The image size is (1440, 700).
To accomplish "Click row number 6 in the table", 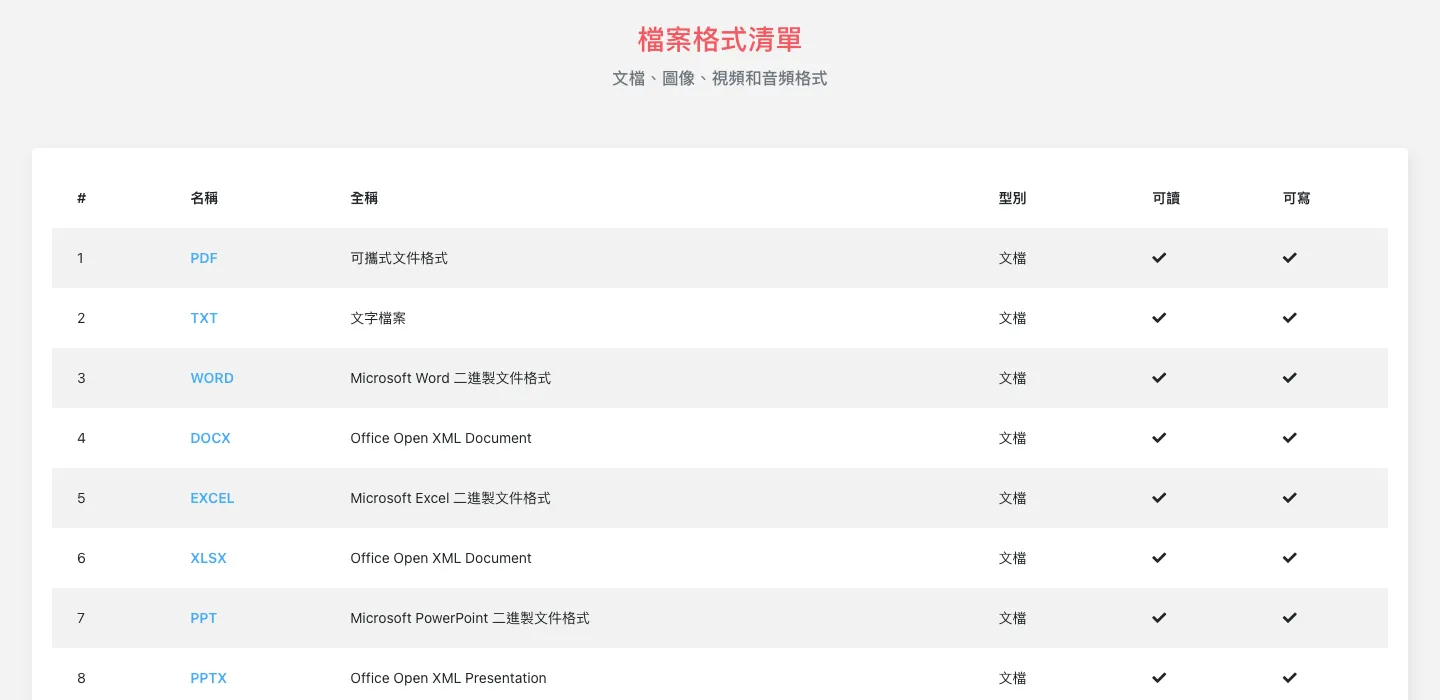I will coord(81,558).
